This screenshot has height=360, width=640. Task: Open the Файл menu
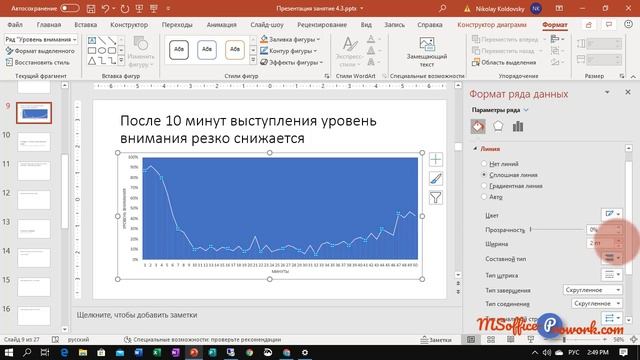click(15, 24)
